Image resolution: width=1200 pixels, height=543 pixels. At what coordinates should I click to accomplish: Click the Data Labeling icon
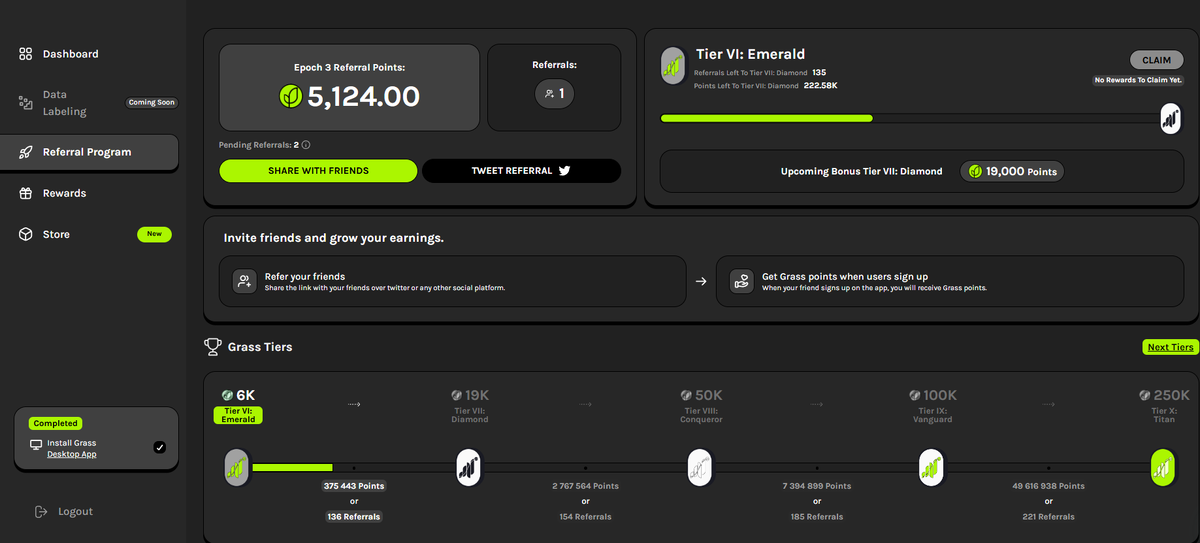click(x=26, y=102)
